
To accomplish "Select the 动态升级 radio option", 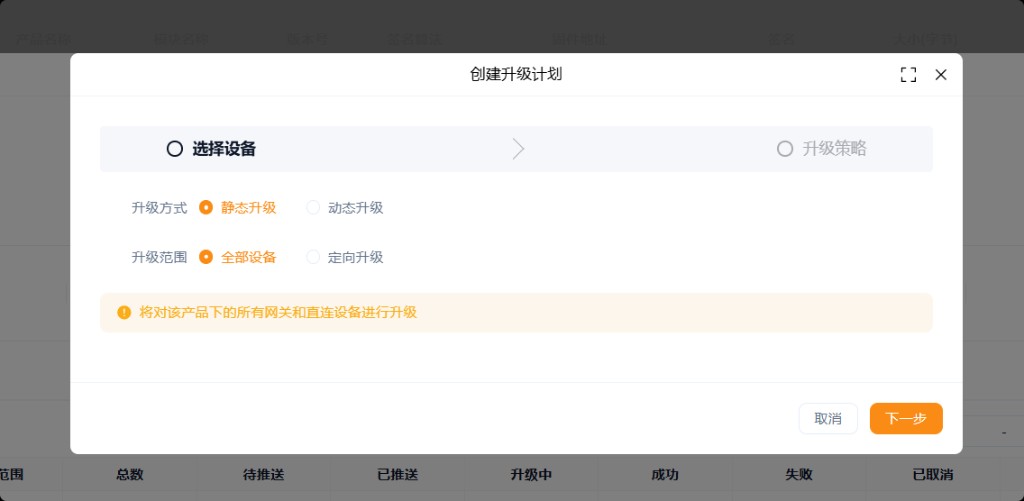I will 345,208.
